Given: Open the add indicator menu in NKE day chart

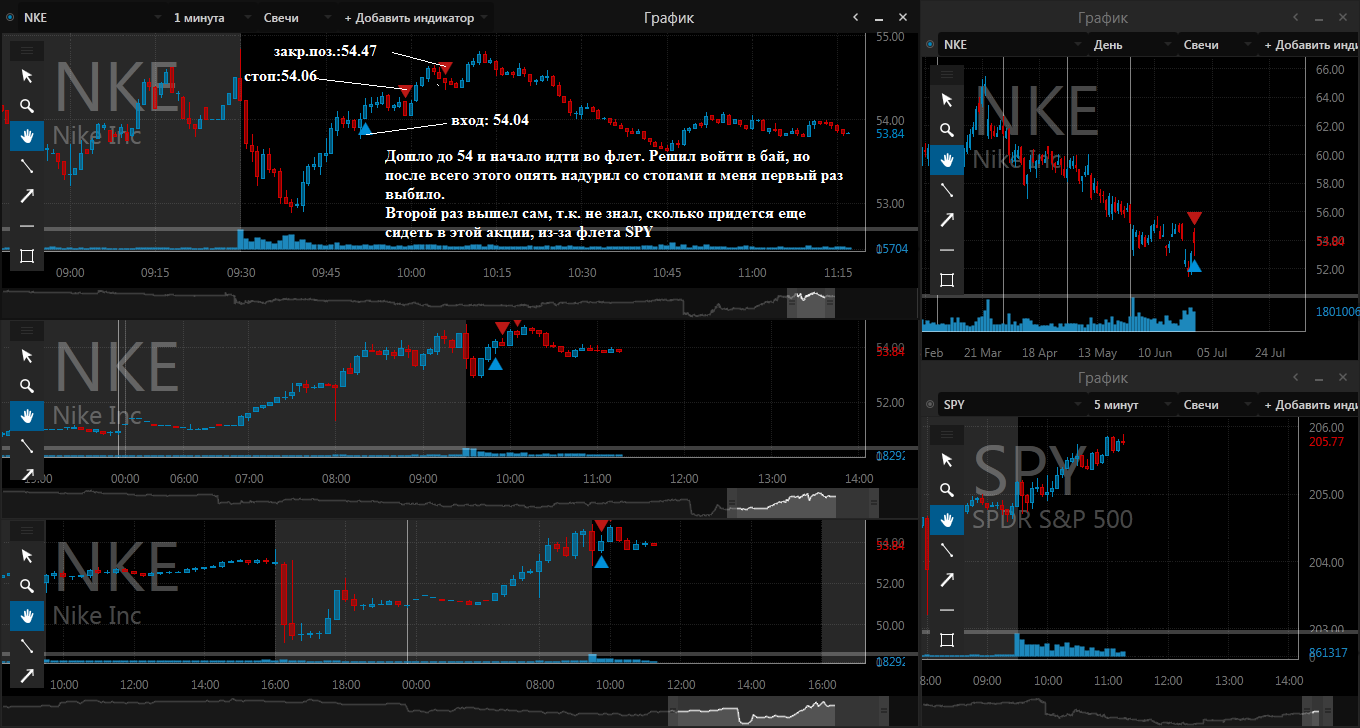Looking at the screenshot, I should coord(1311,44).
